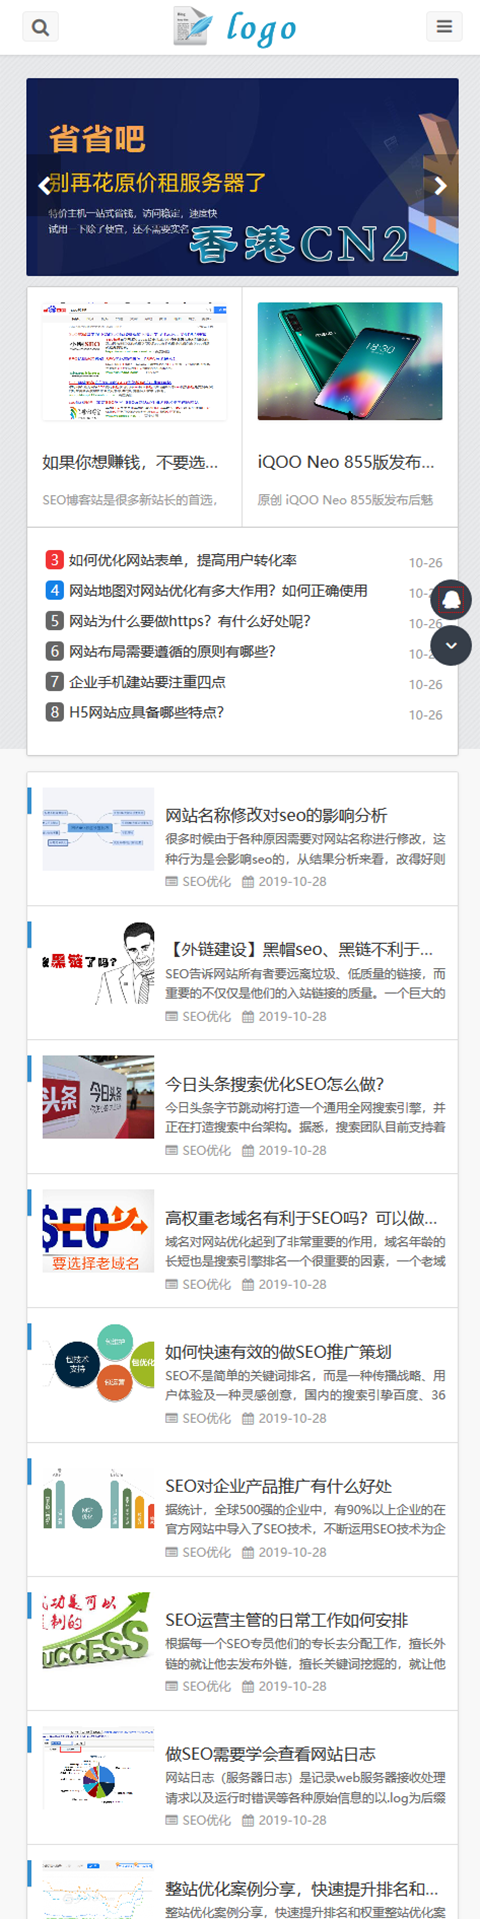
Task: Click date 10-26 beside H5网站 item
Action: 425,715
